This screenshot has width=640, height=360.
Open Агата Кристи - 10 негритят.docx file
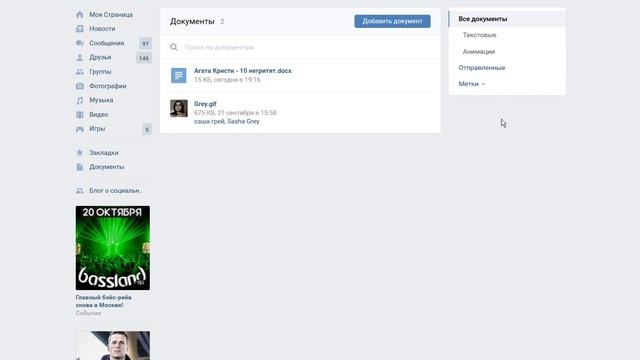tap(242, 71)
